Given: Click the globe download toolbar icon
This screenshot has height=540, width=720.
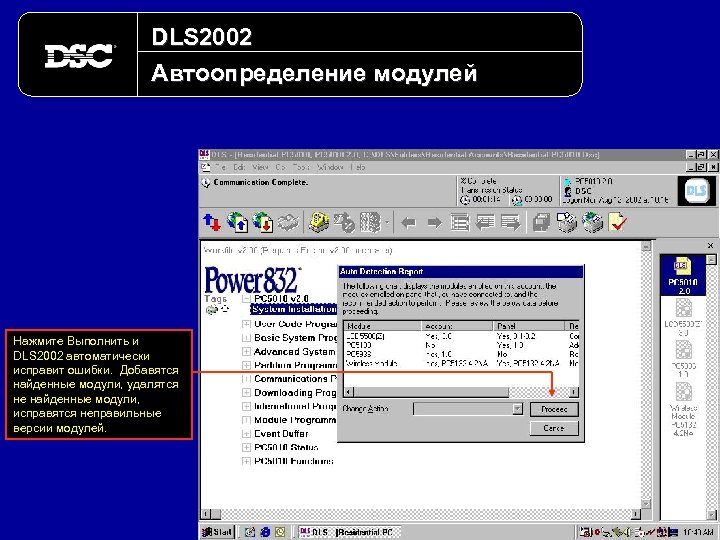Looking at the screenshot, I should [263, 223].
